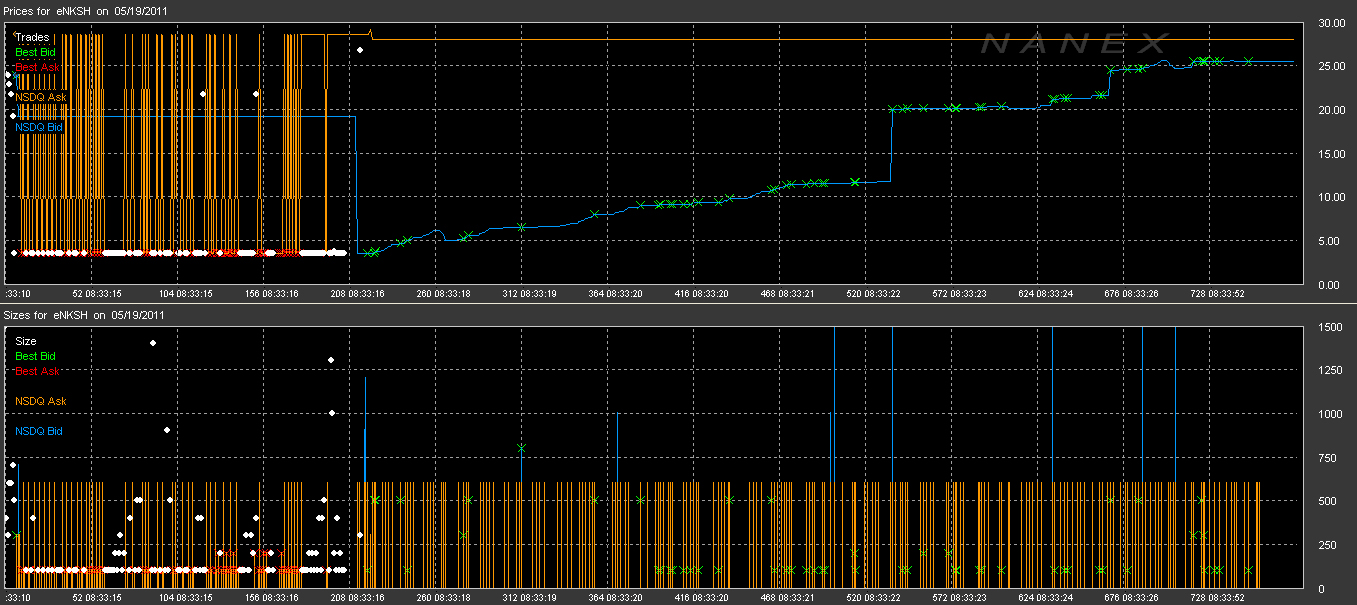The width and height of the screenshot is (1357, 605).
Task: Select 'NSDQ Bid' legend label in Sizes chart
Action: pos(39,431)
